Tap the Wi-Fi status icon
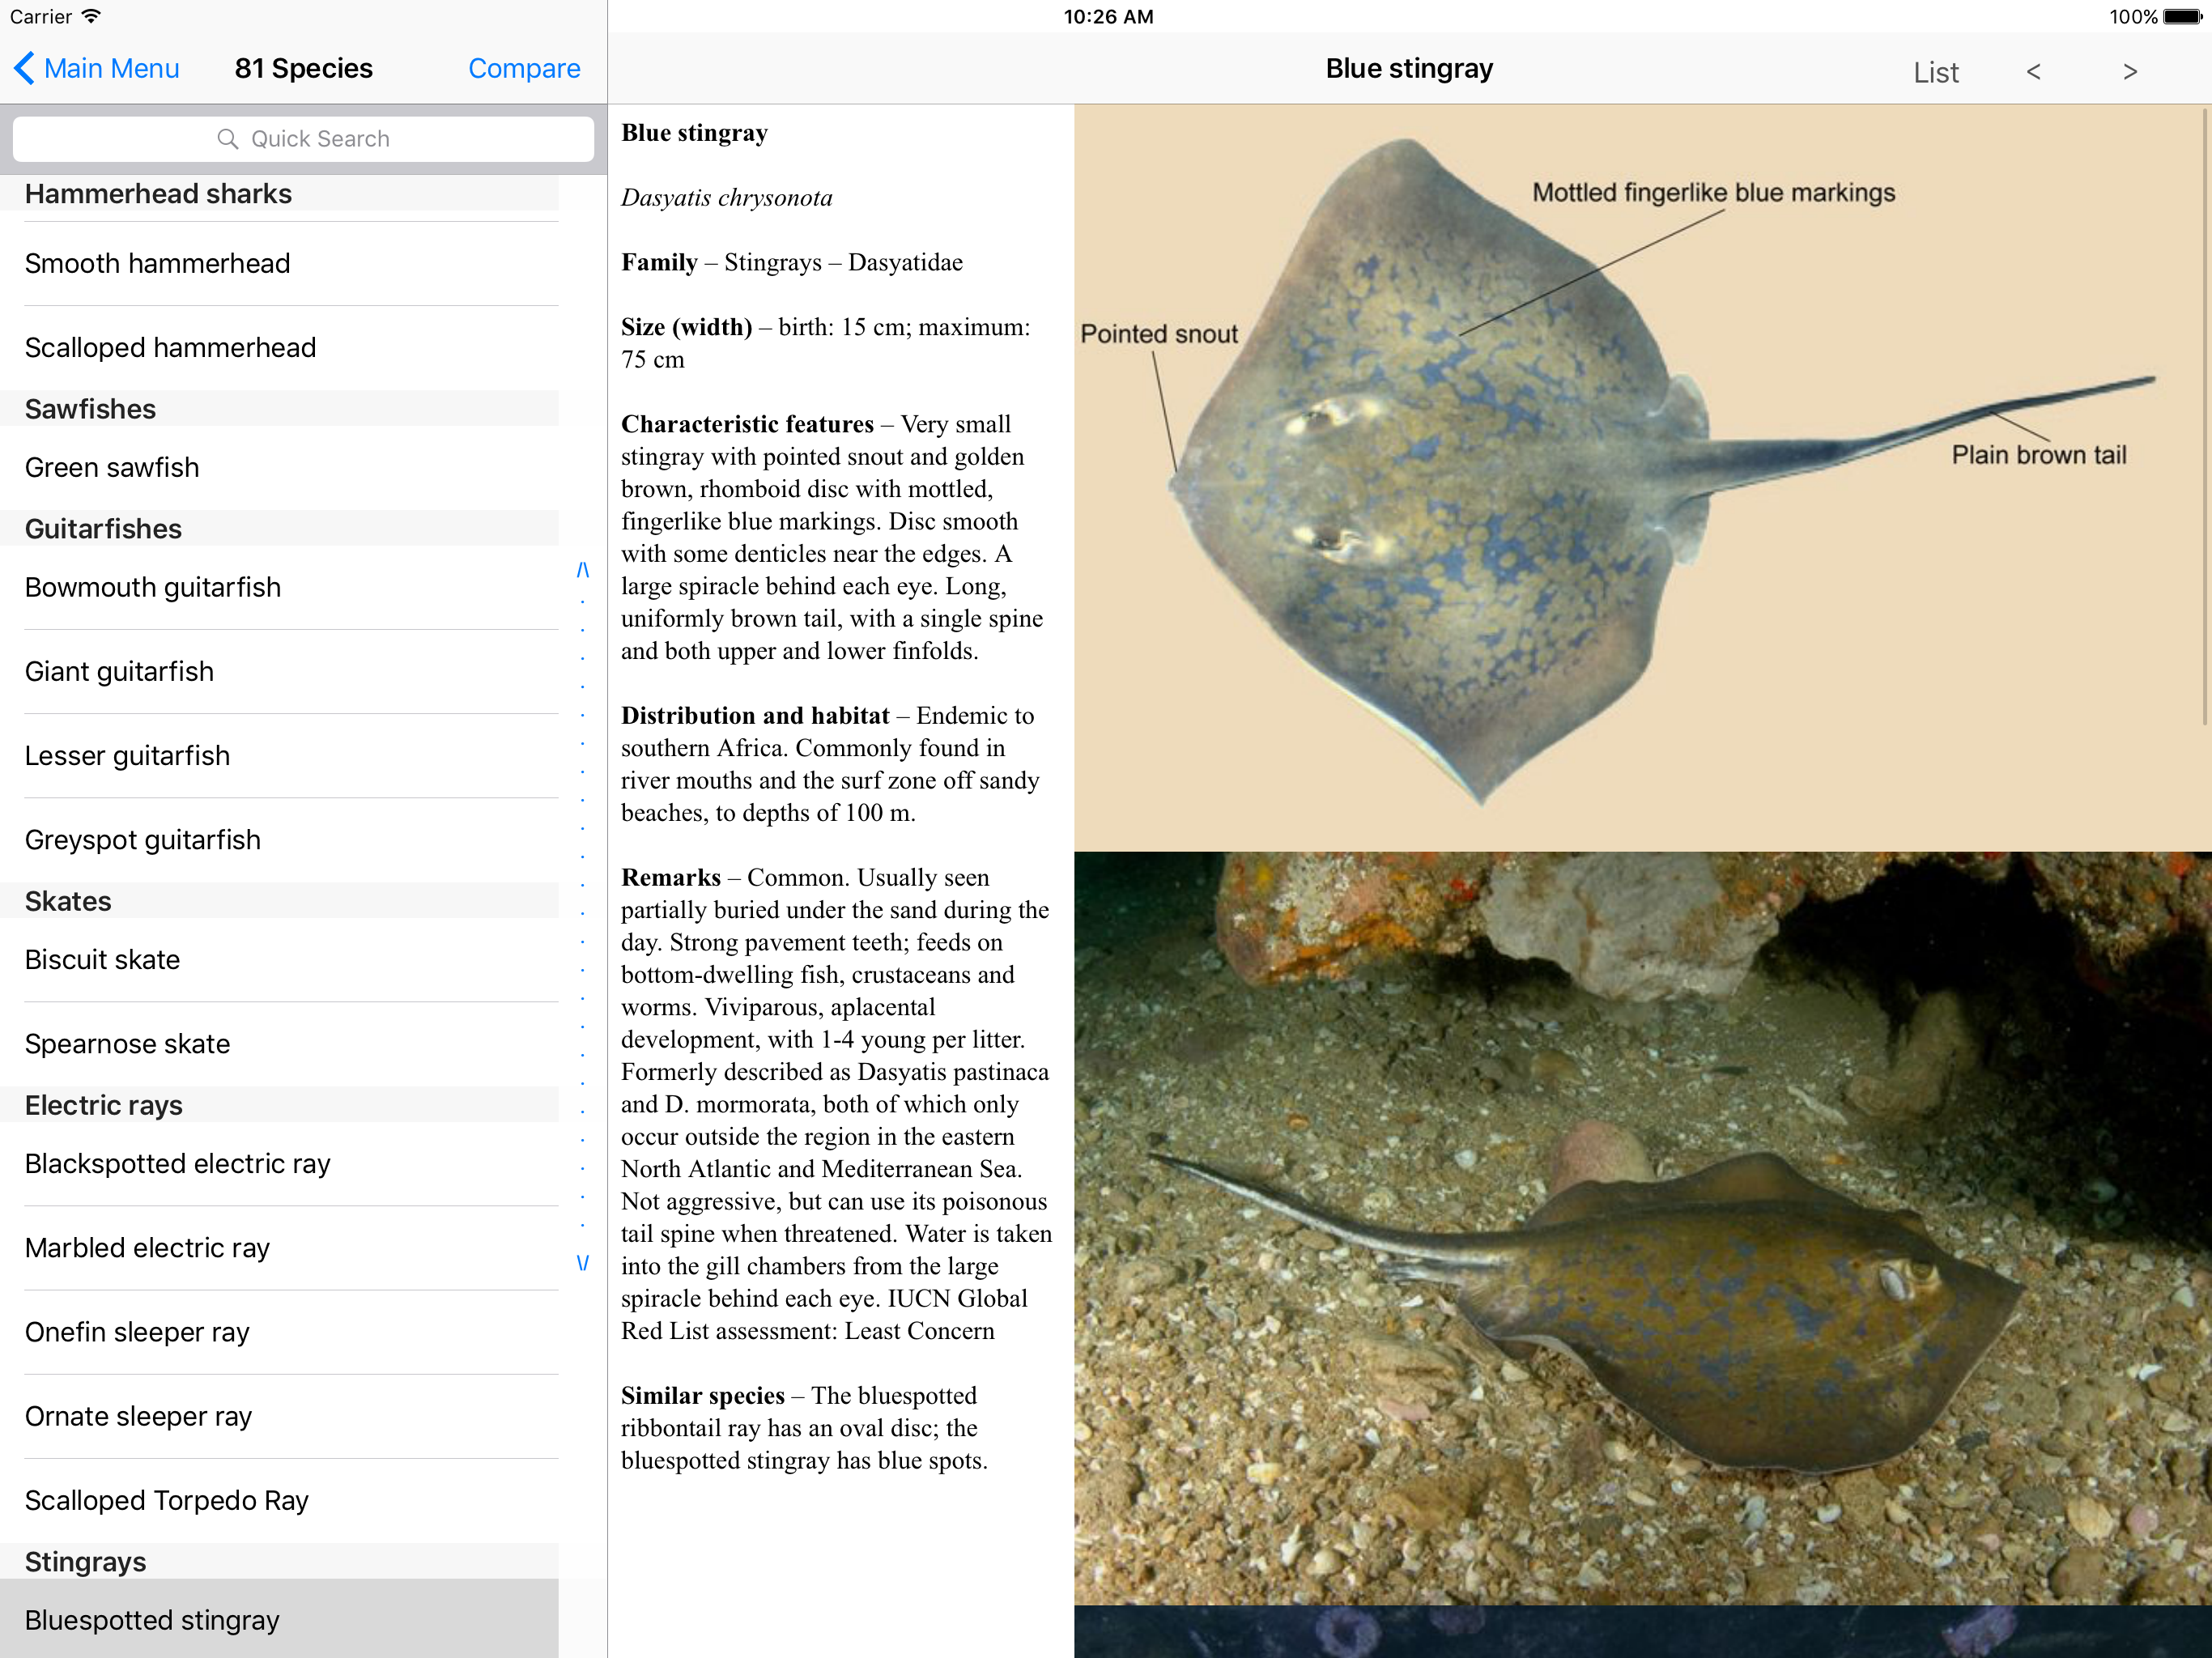The height and width of the screenshot is (1658, 2212). click(92, 16)
